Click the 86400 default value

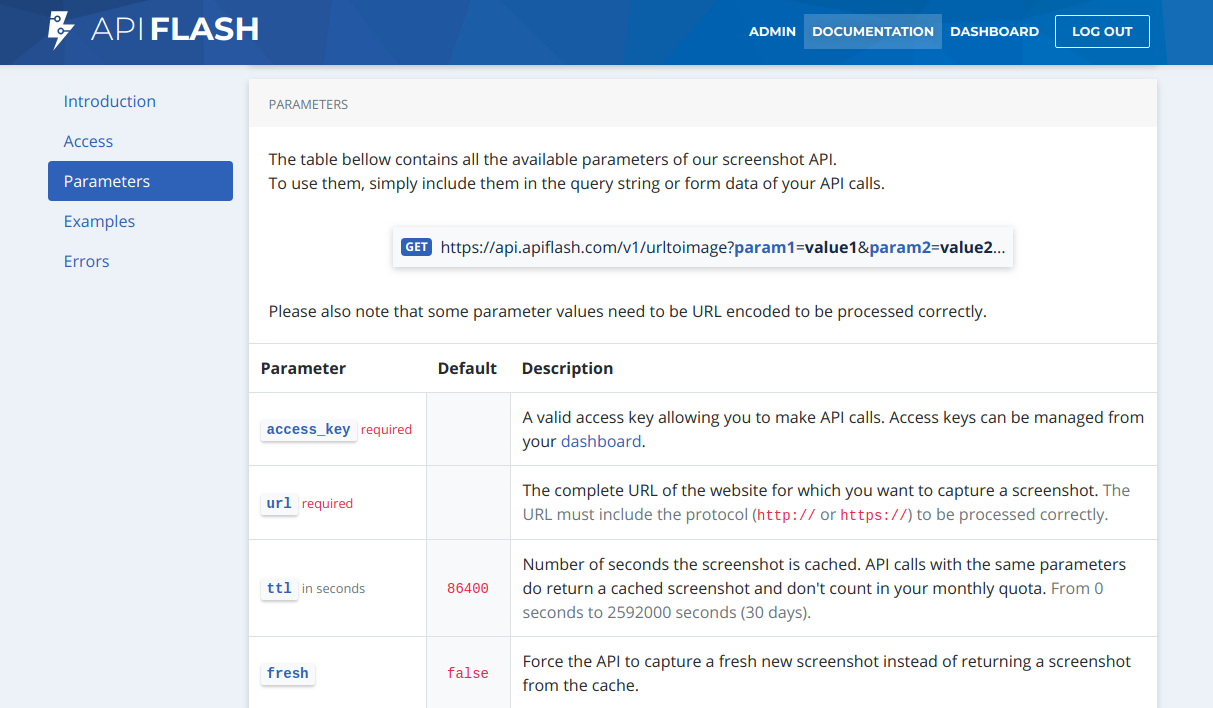[x=467, y=589]
